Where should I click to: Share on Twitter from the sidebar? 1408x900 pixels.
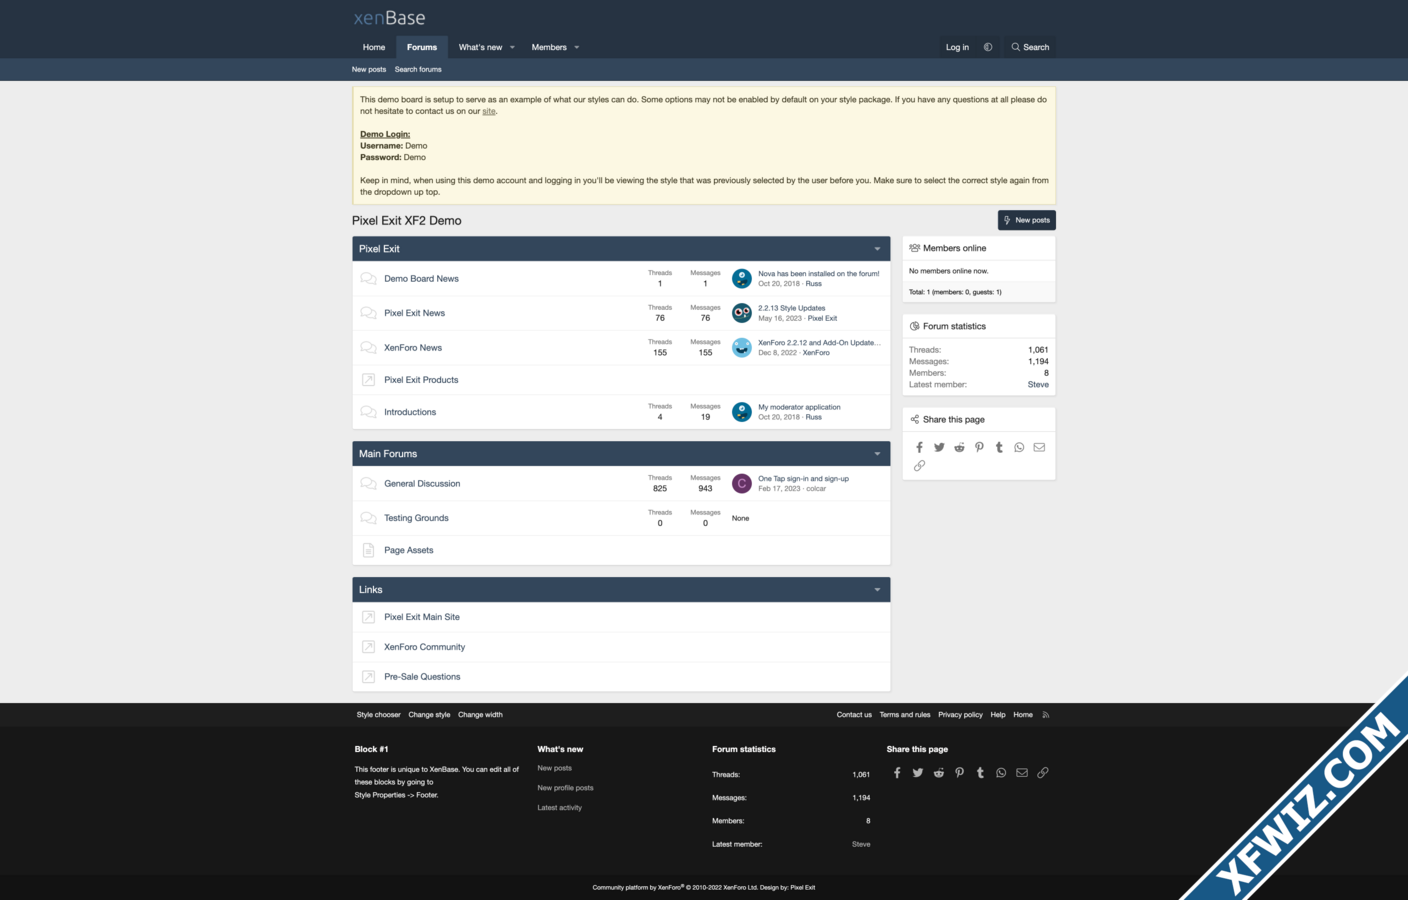tap(939, 447)
